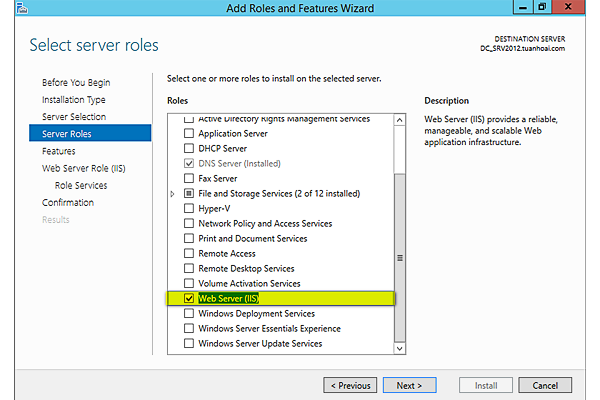Click Windows Server Update Services label
This screenshot has width=600, height=400.
pyautogui.click(x=260, y=344)
